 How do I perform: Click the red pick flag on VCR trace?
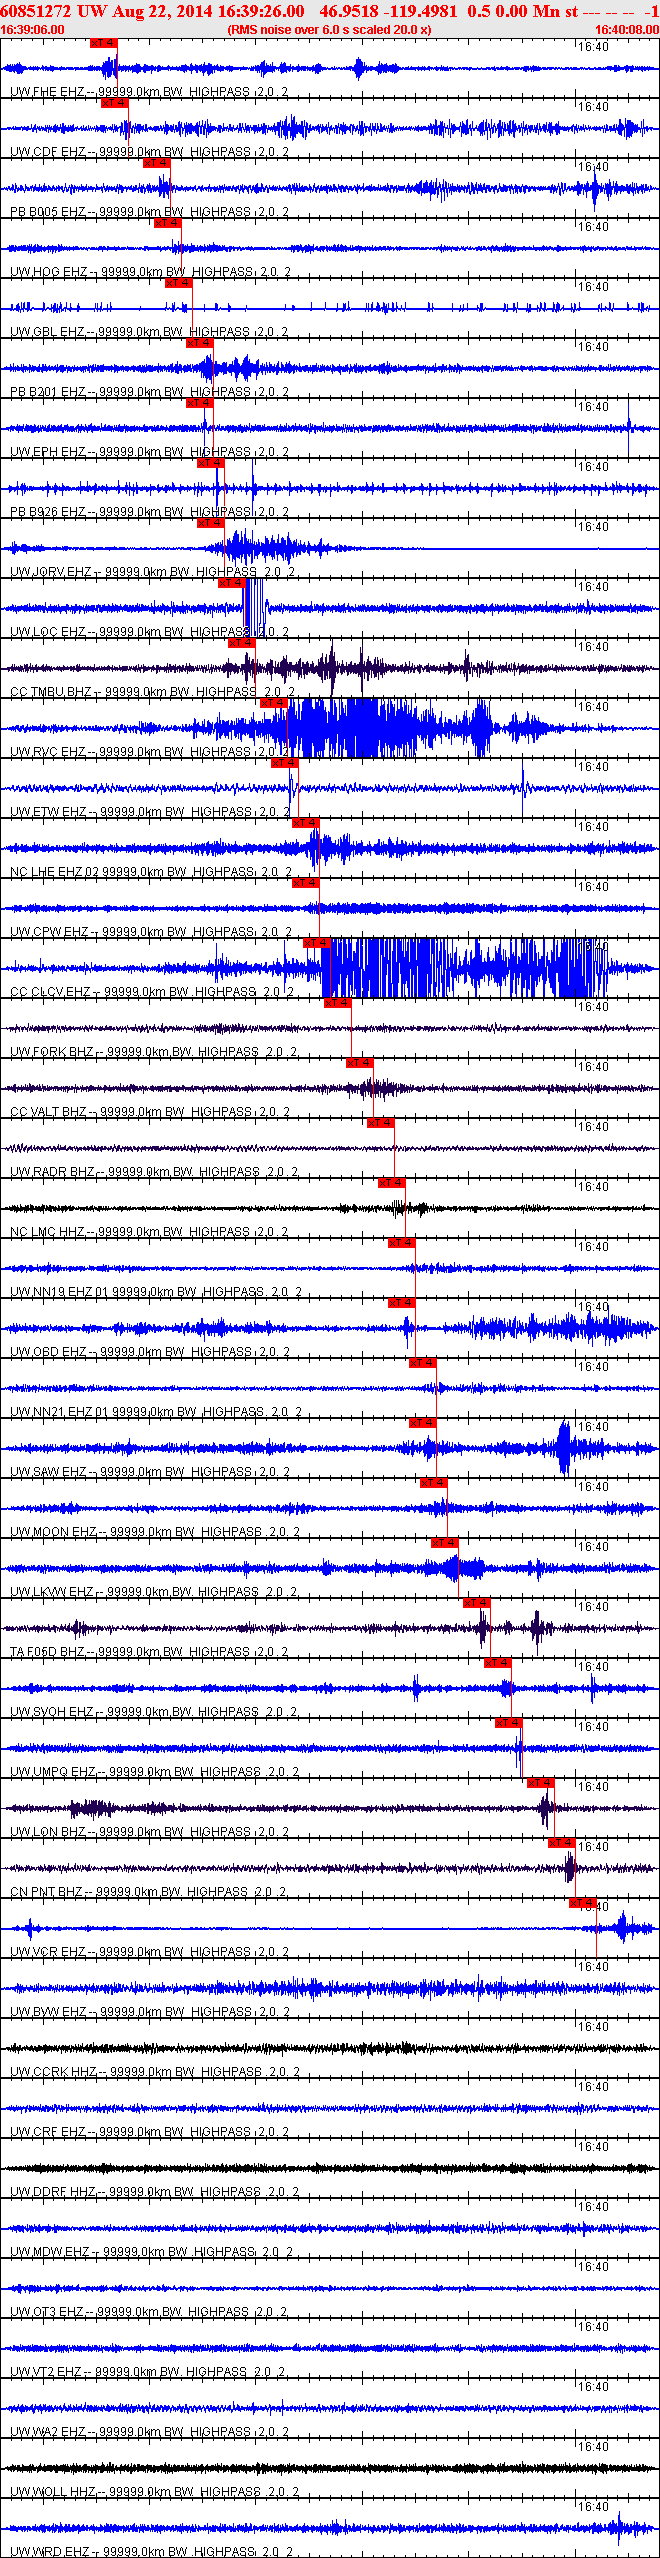[583, 1903]
